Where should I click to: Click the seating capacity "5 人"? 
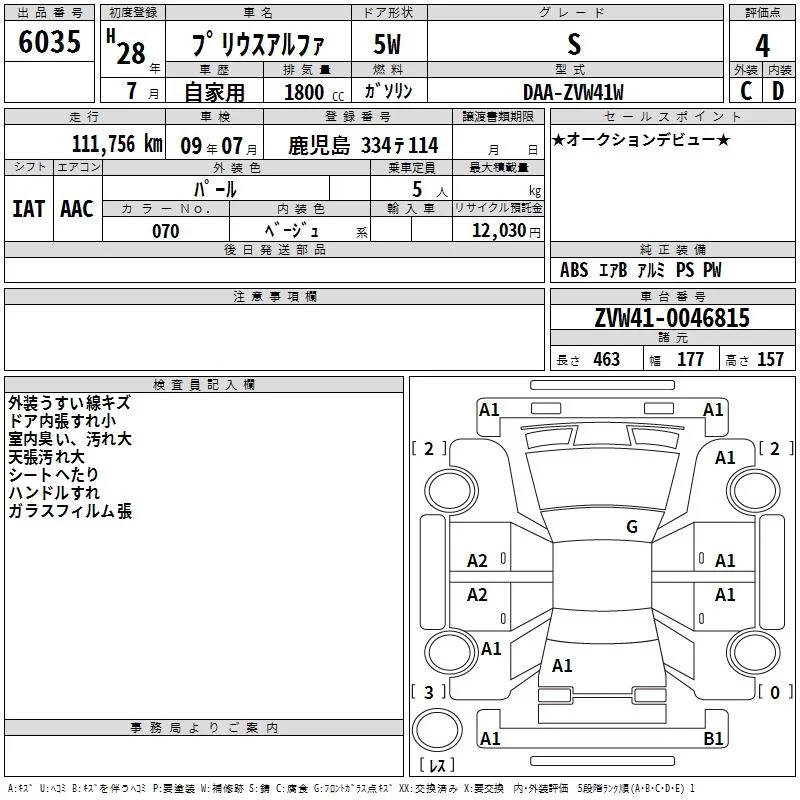[x=430, y=189]
